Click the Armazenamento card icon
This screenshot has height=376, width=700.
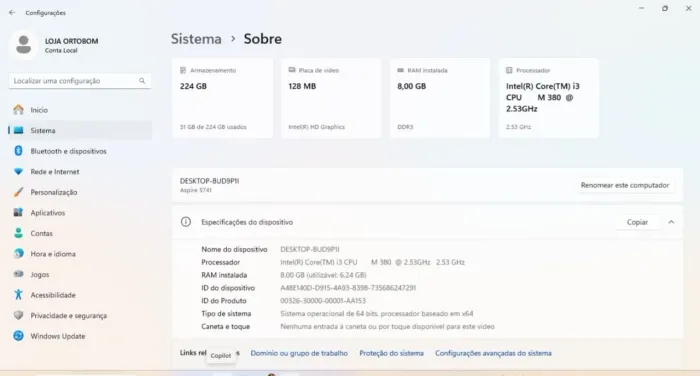(x=183, y=70)
